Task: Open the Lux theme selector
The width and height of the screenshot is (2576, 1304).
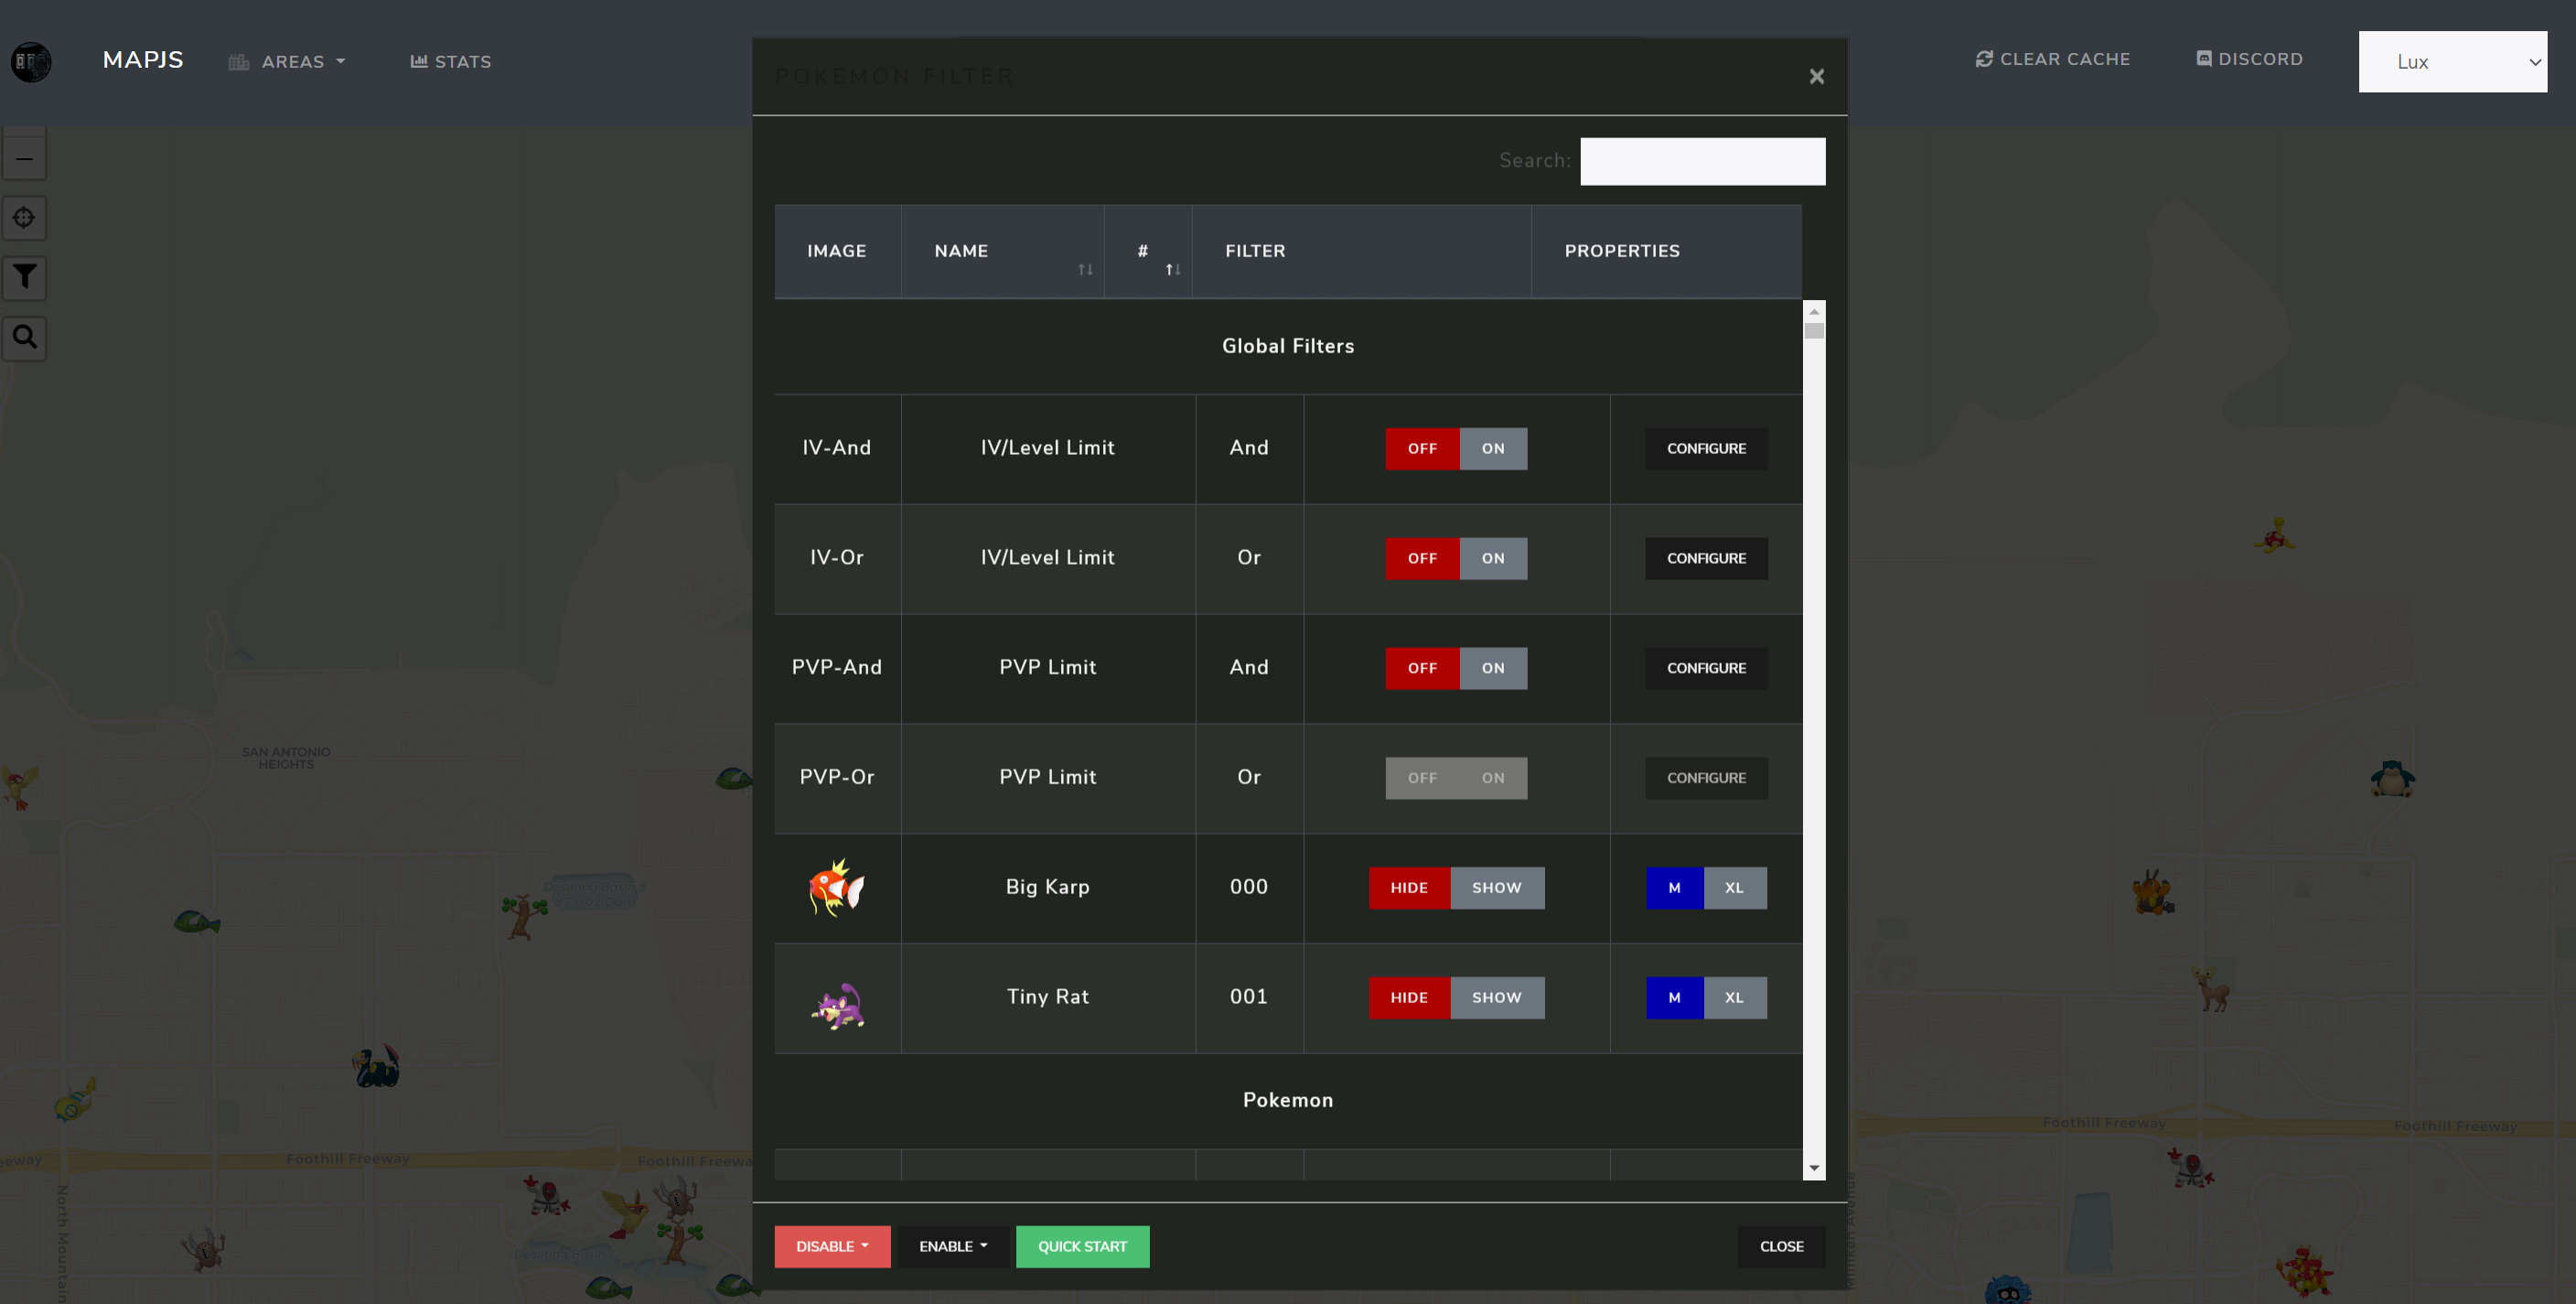Action: pos(2451,62)
